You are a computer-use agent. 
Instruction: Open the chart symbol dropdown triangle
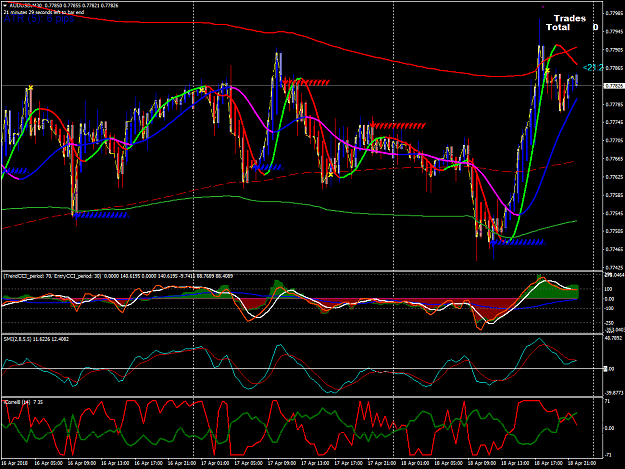coord(4,6)
